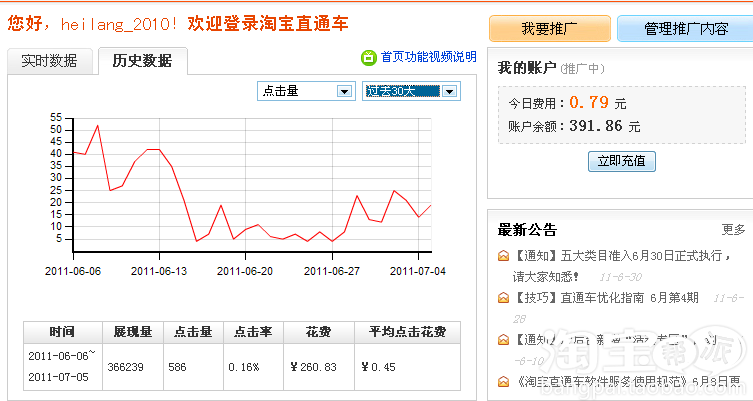Select the spend value ¥260.83
753x401 pixels.
[314, 367]
